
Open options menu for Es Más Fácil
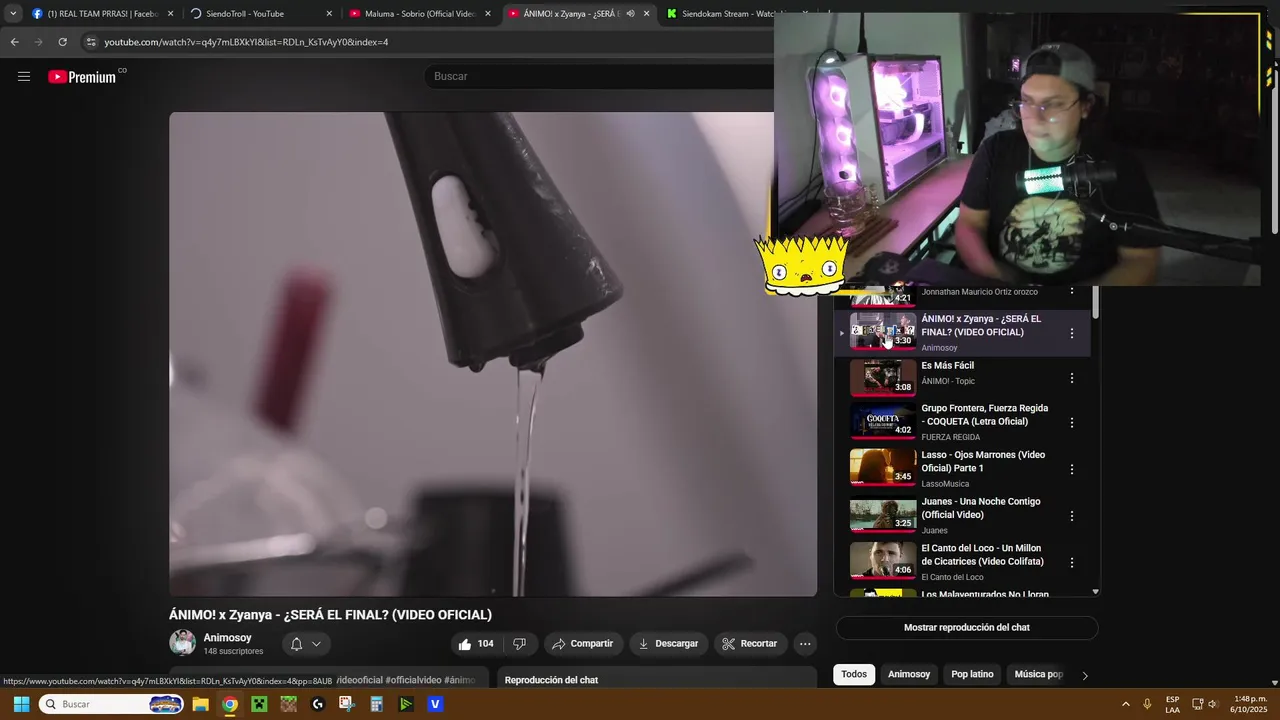1072,378
